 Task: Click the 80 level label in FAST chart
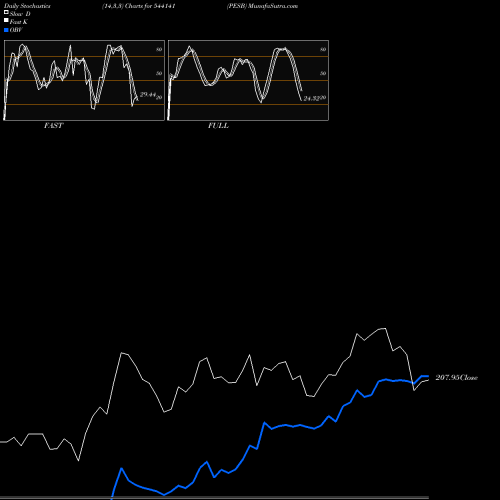coord(159,49)
